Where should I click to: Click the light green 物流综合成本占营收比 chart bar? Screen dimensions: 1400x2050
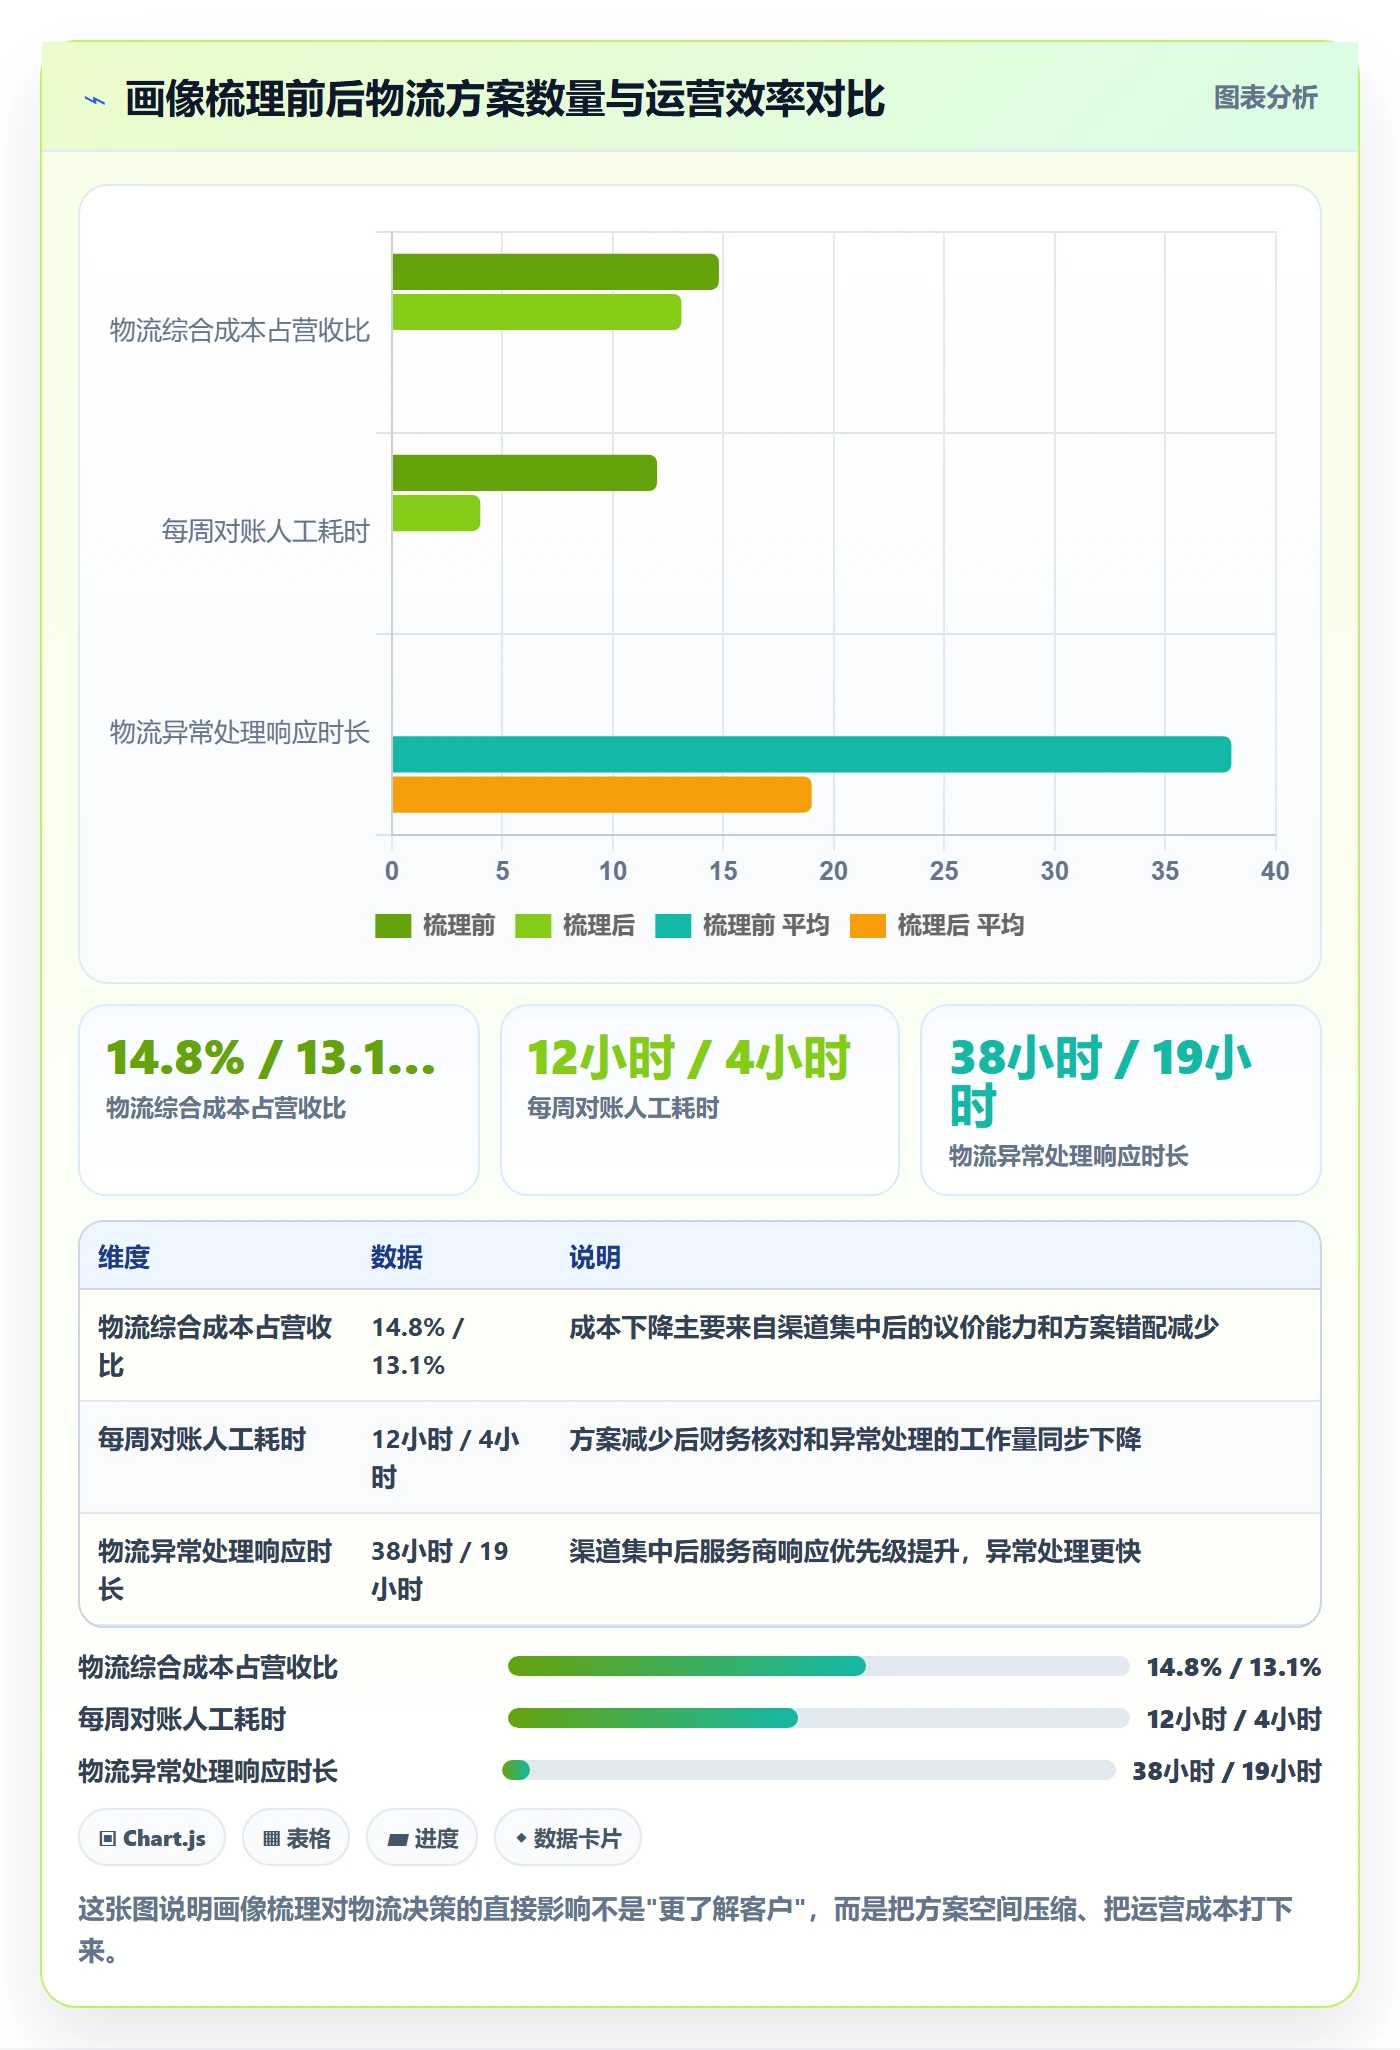click(x=536, y=312)
